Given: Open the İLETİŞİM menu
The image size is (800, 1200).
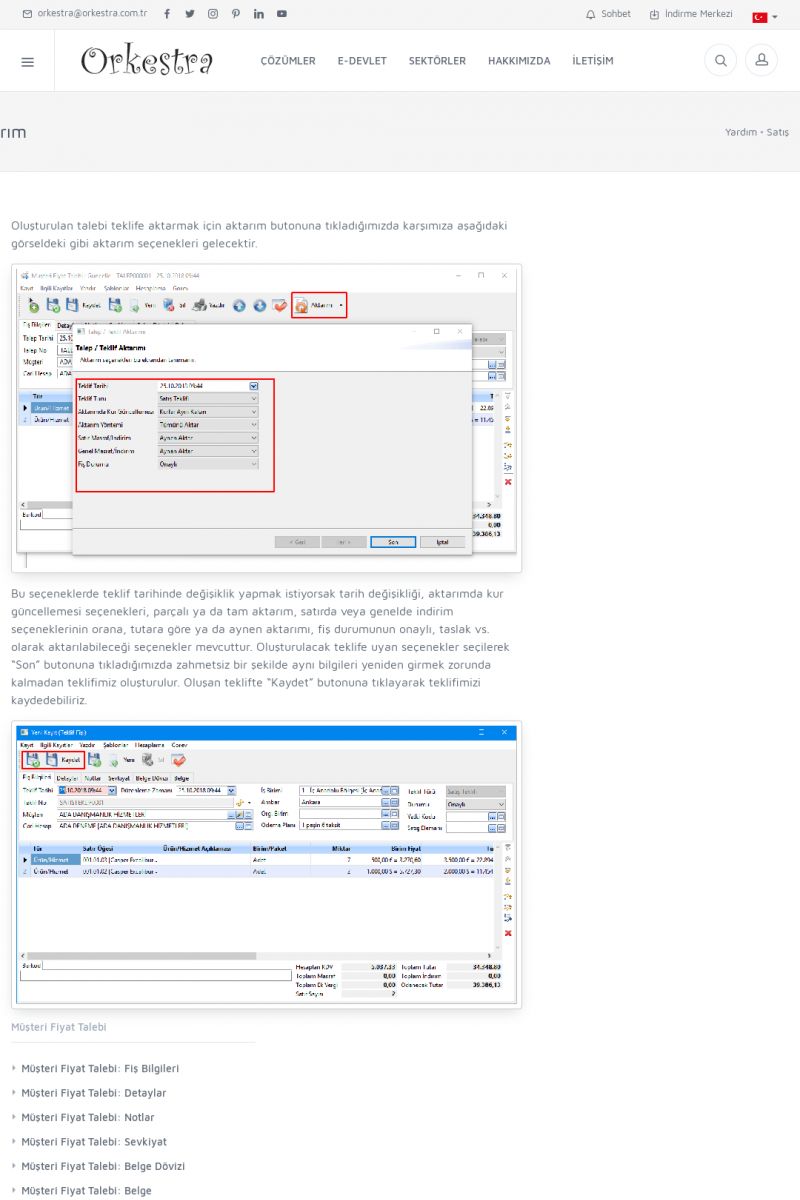Looking at the screenshot, I should pyautogui.click(x=593, y=61).
